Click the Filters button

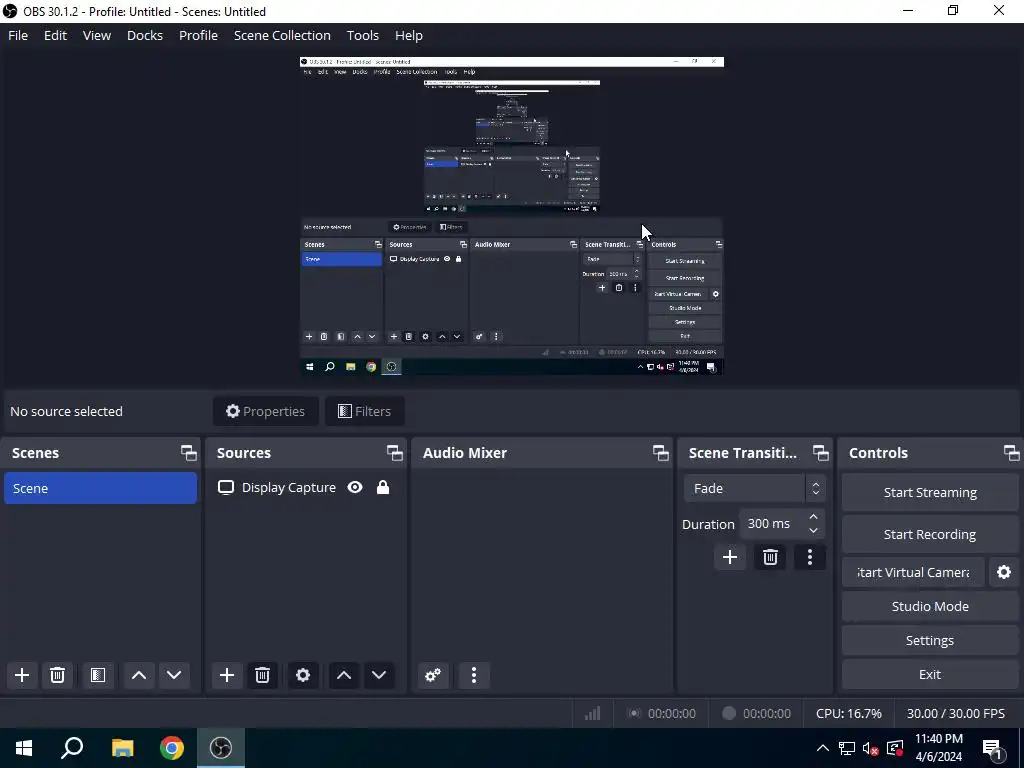pyautogui.click(x=364, y=411)
